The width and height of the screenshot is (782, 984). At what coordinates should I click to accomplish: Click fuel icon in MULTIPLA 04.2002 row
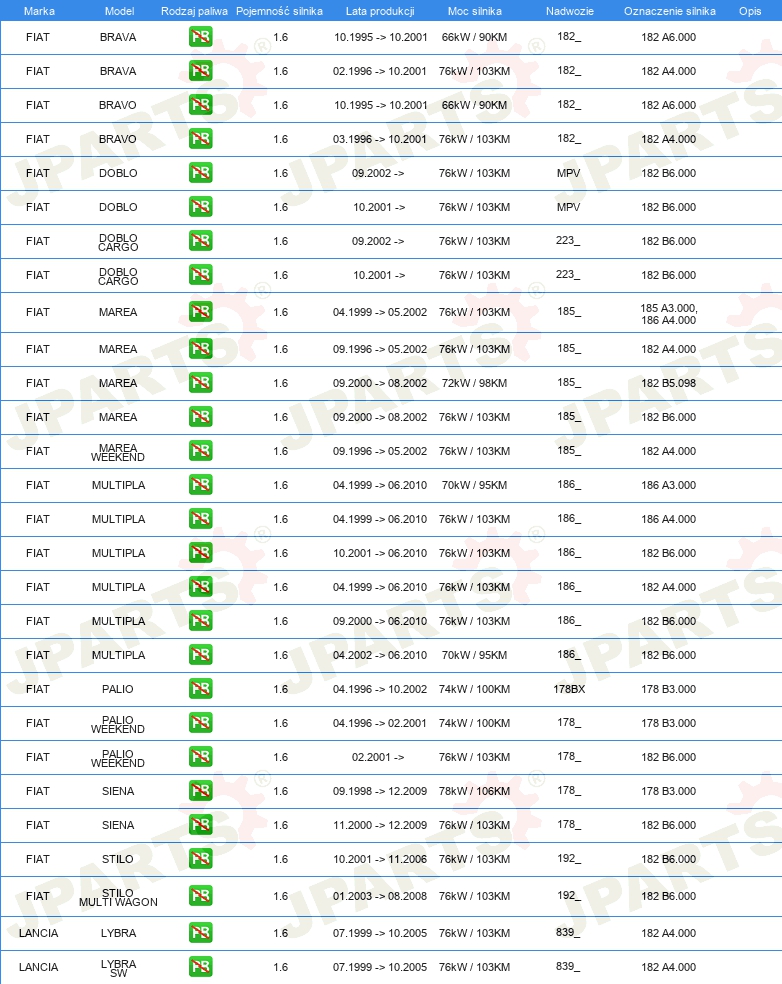pyautogui.click(x=201, y=655)
